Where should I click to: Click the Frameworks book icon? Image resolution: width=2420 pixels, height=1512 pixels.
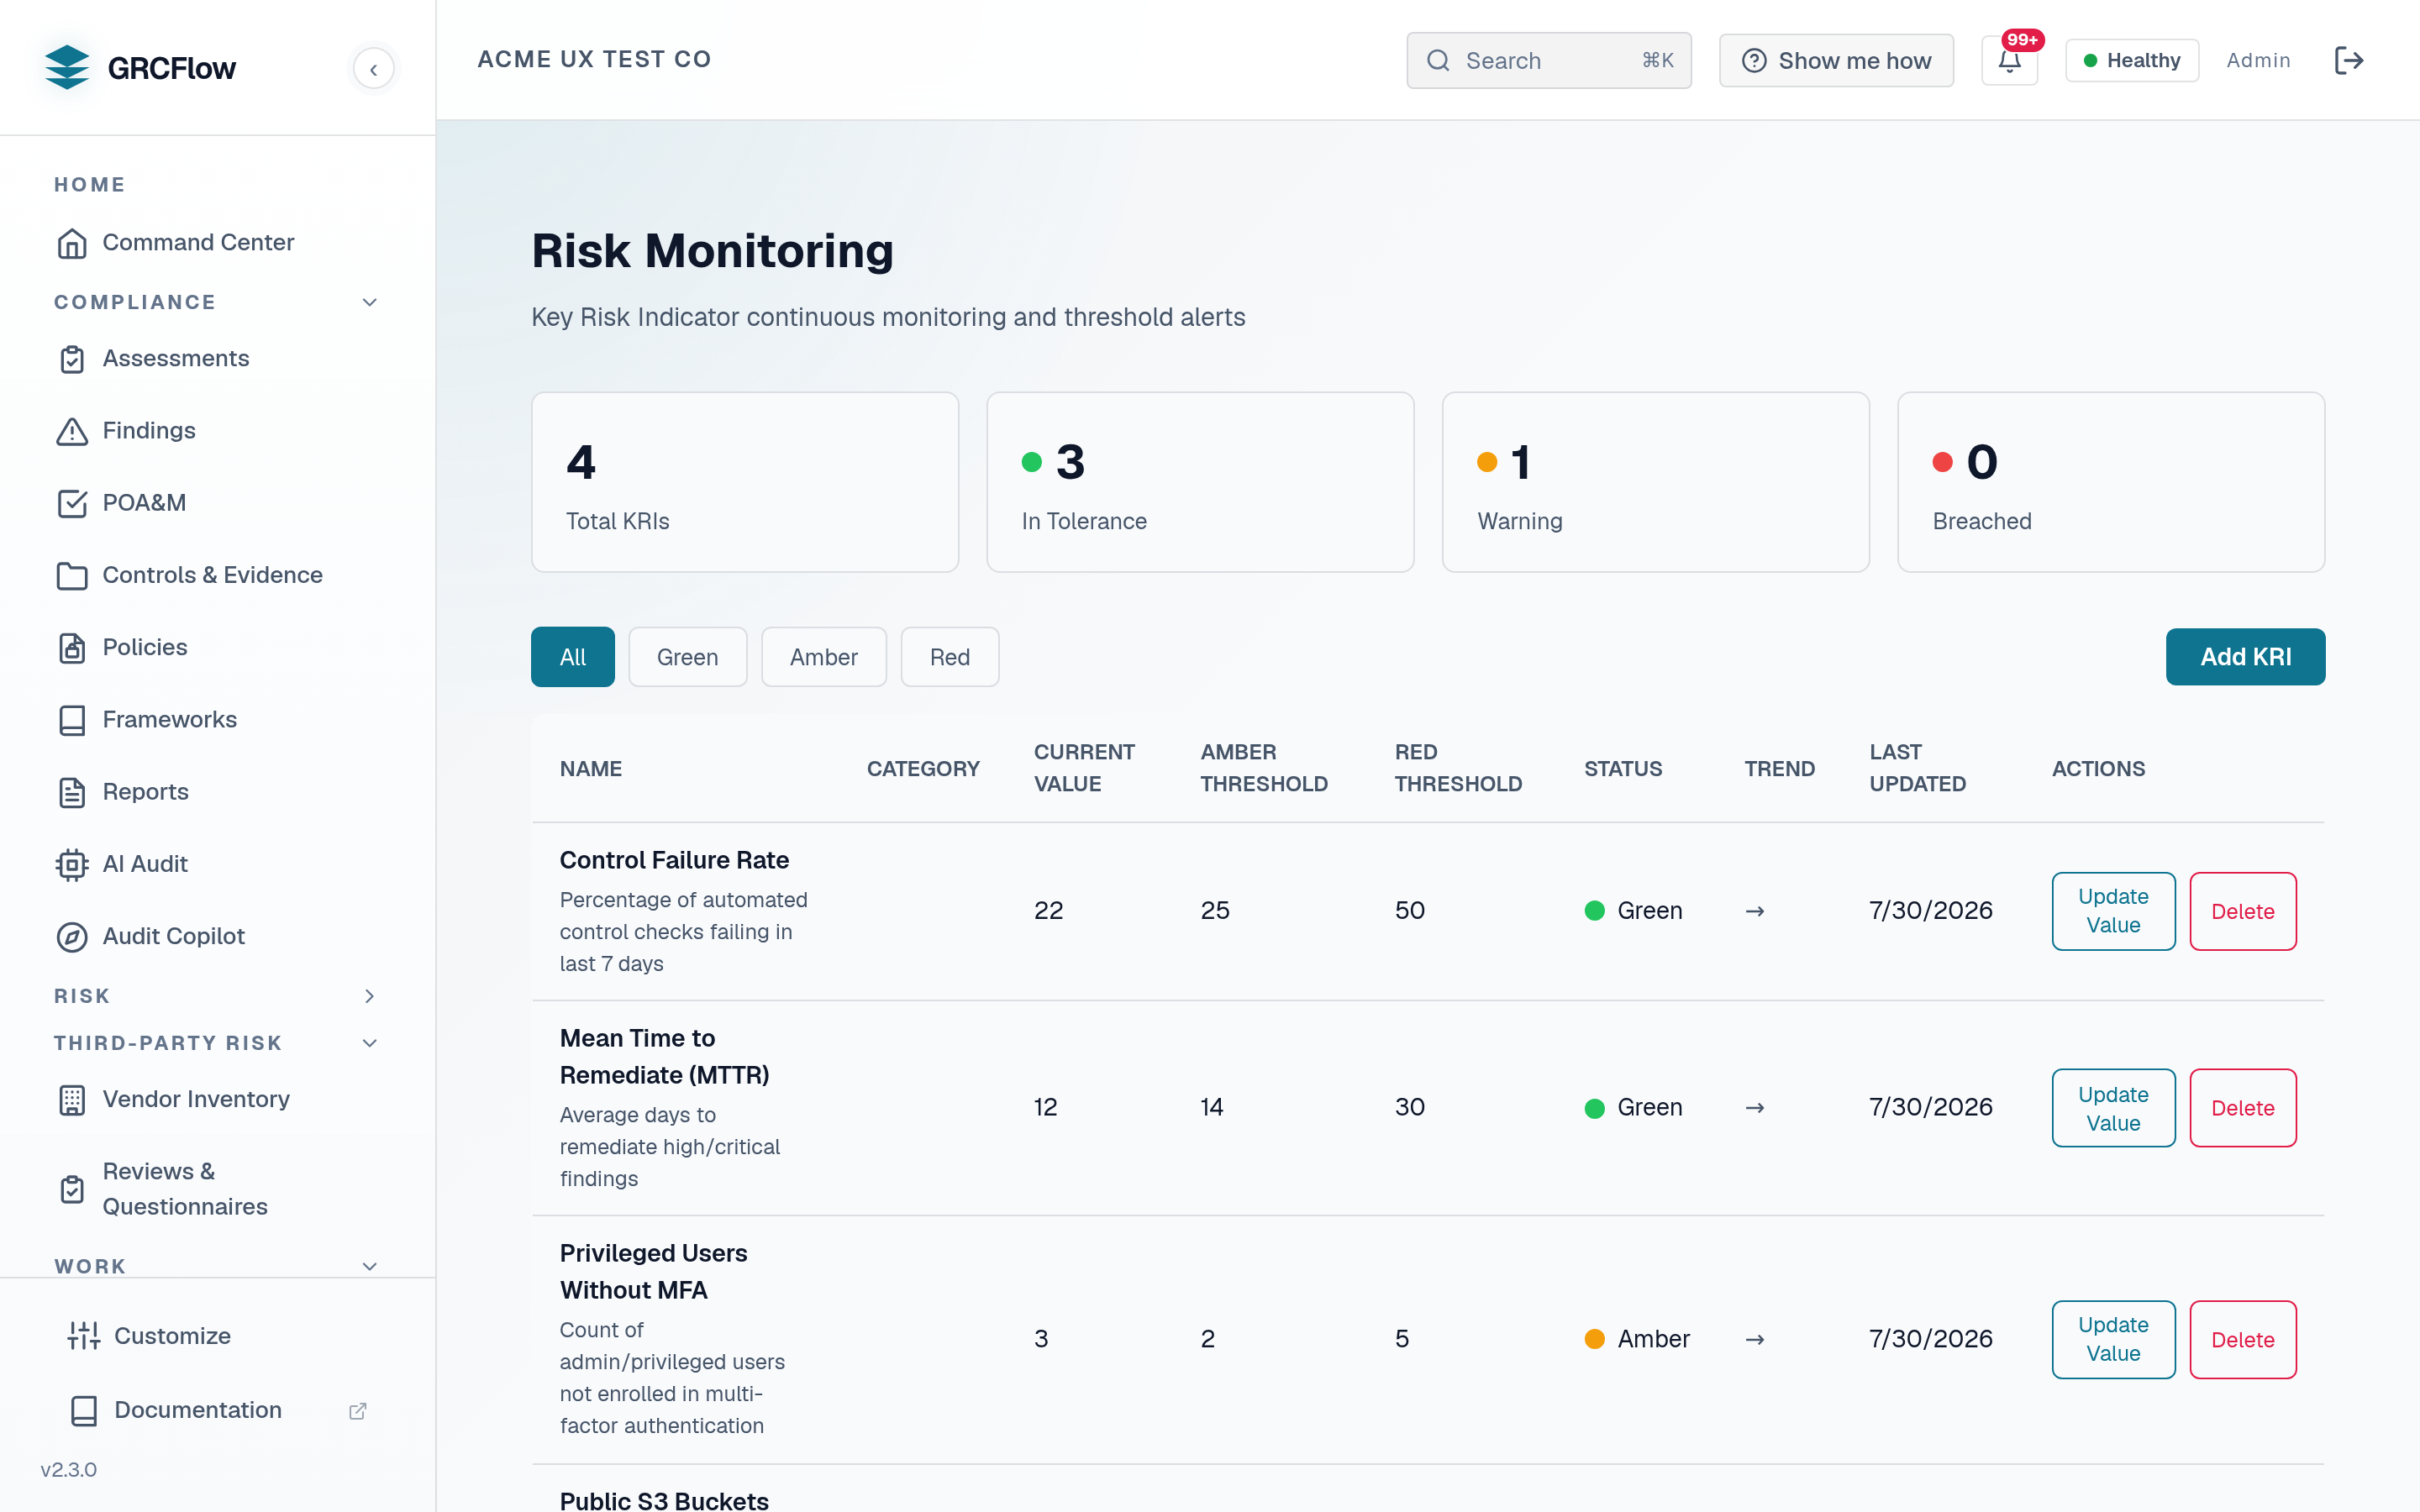[72, 720]
